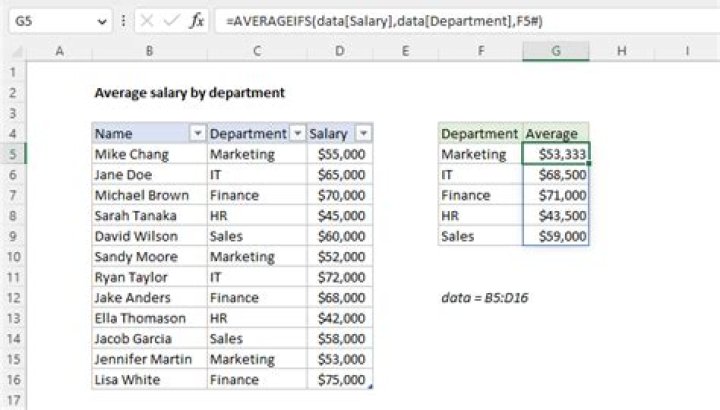Select row 5 header
The height and width of the screenshot is (410, 720).
pos(13,154)
